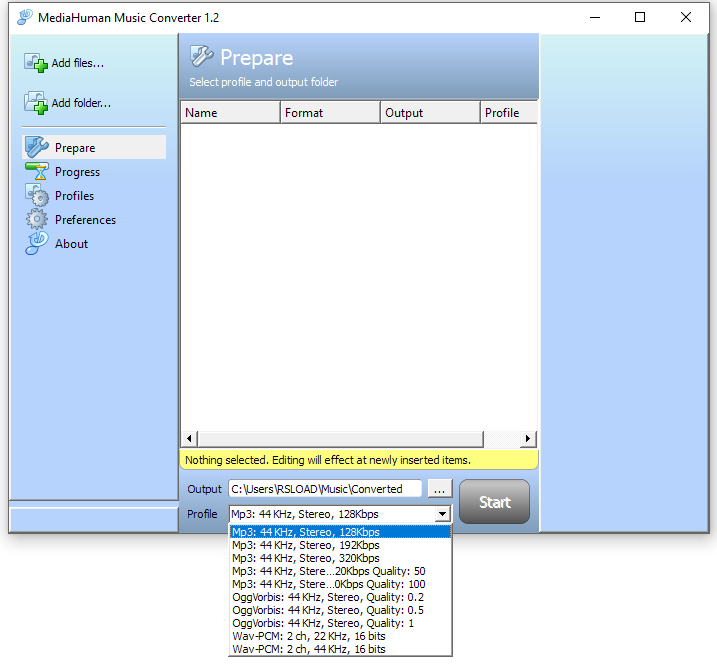The image size is (717, 671).
Task: Click the Prepare header wrench icon
Action: click(201, 56)
